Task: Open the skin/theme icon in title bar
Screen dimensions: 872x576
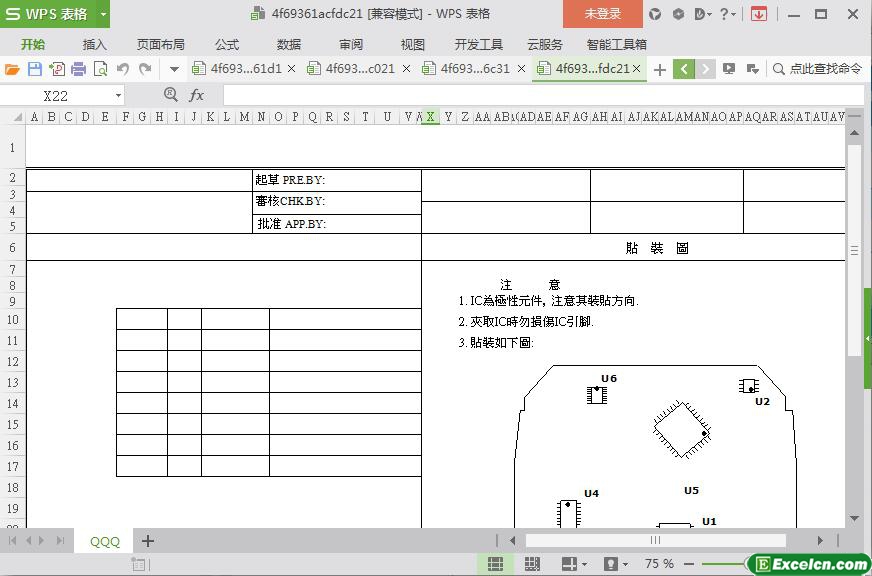Action: coord(655,14)
